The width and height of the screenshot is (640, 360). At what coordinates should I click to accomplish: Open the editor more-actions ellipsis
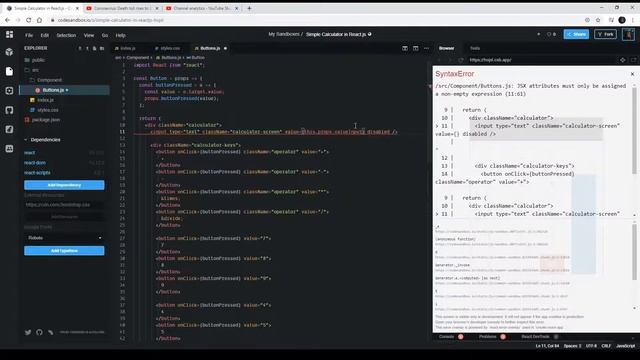(x=426, y=48)
